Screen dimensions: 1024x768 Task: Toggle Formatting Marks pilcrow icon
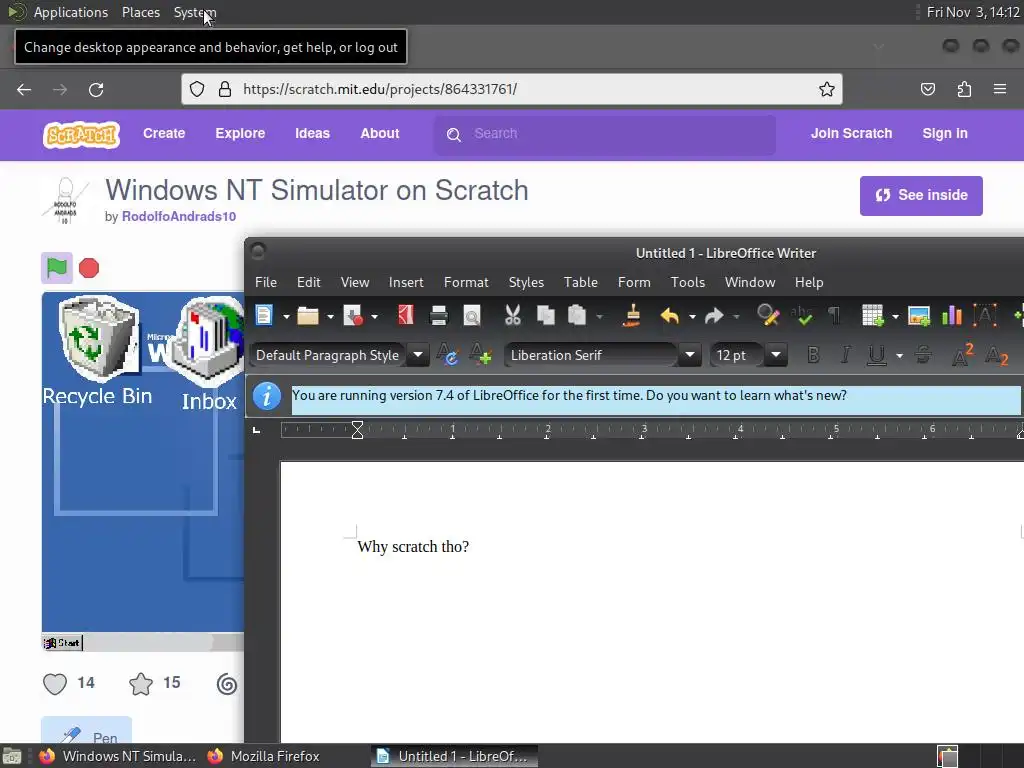click(x=835, y=316)
